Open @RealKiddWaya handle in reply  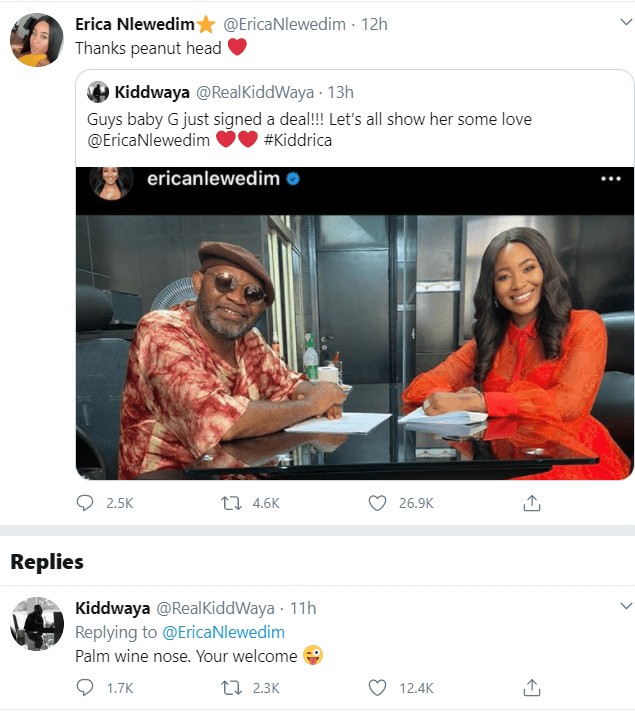215,608
